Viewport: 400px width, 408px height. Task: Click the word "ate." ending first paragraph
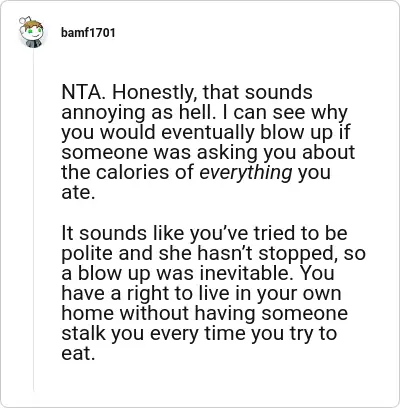click(78, 193)
